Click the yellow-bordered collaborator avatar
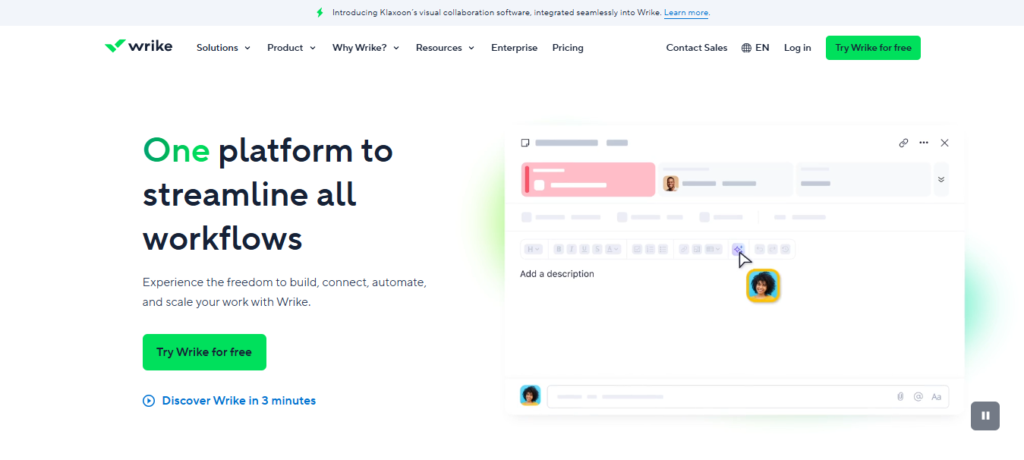Image resolution: width=1024 pixels, height=460 pixels. pos(763,286)
